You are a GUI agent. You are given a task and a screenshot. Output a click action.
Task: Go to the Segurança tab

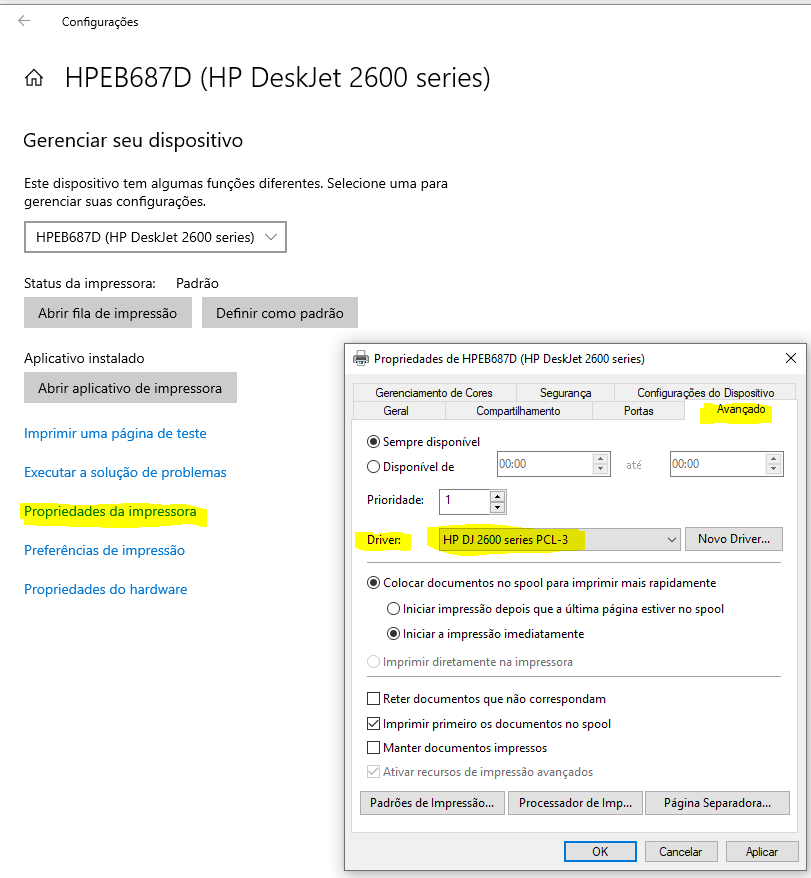(x=565, y=393)
